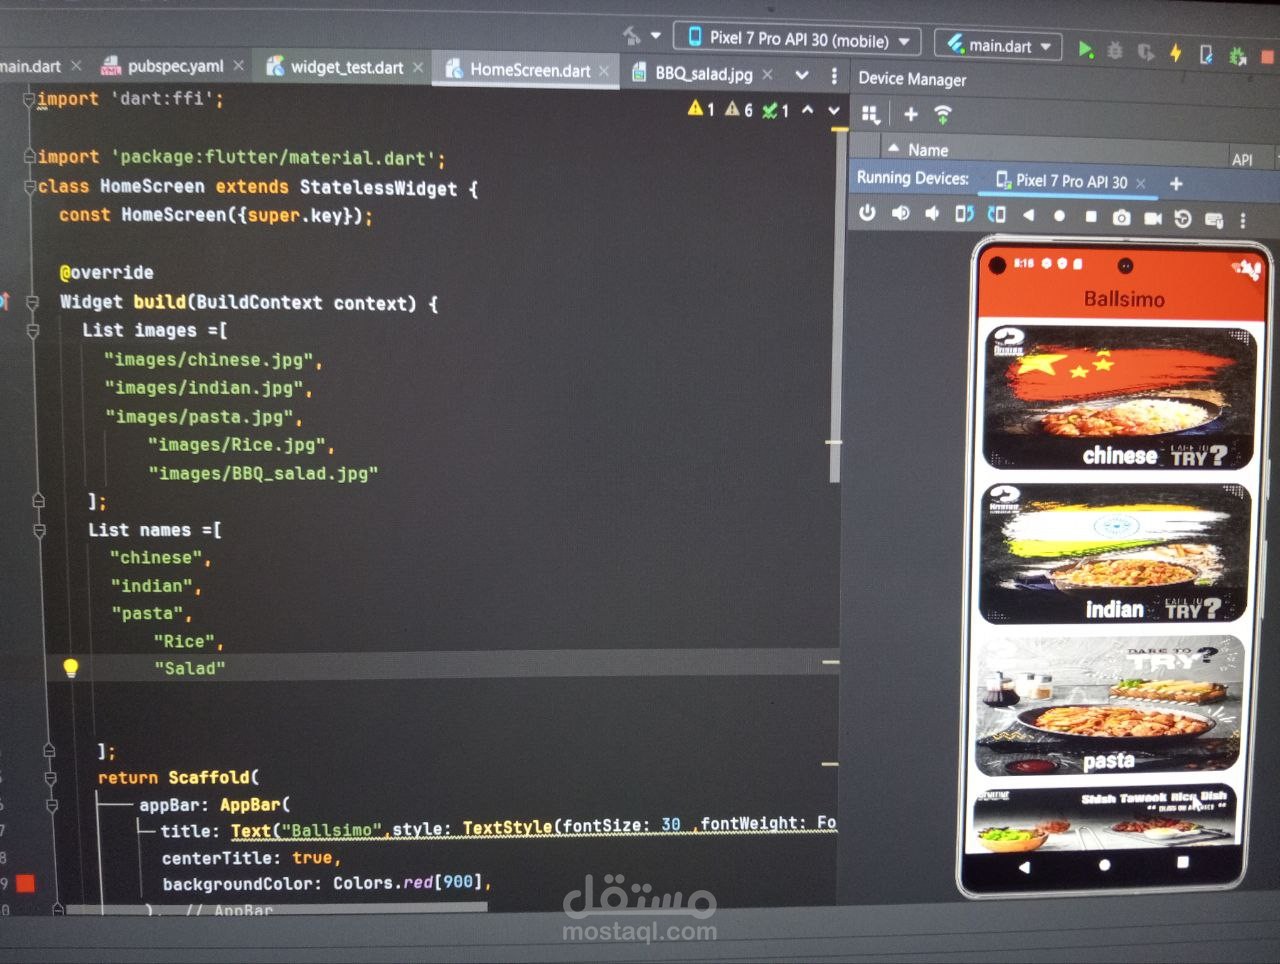Collapse the import 'dart:ffi' fold marker
Viewport: 1280px width, 964px height.
(x=29, y=99)
